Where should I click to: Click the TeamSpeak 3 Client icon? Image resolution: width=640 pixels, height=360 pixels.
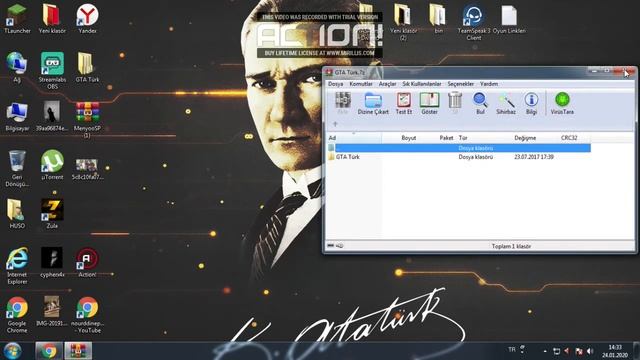point(473,22)
